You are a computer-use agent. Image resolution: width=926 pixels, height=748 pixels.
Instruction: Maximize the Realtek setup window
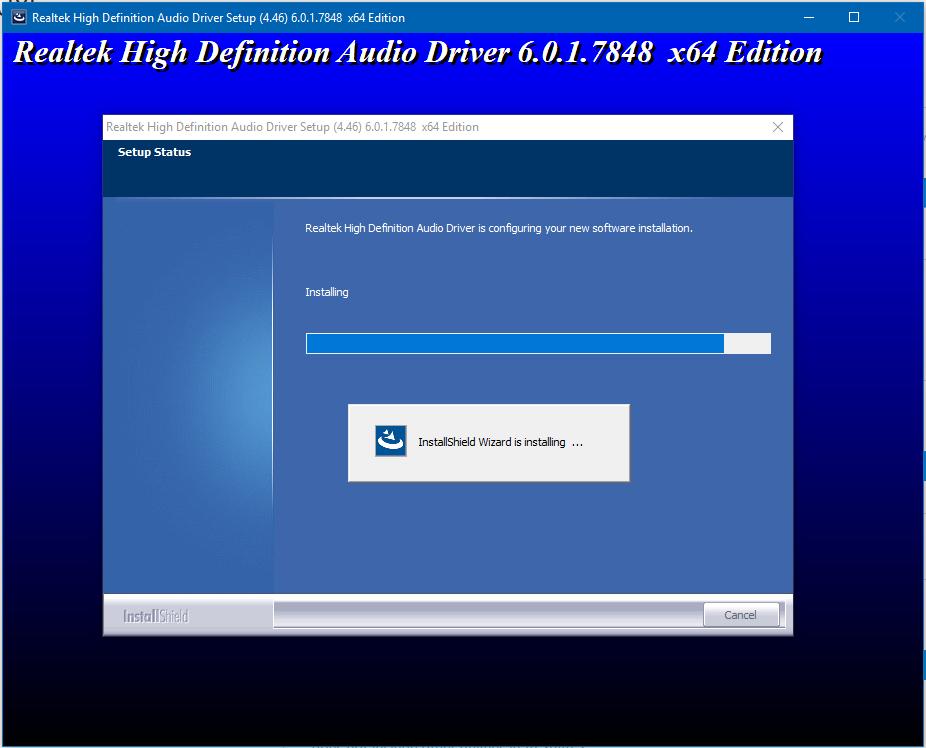[854, 17]
